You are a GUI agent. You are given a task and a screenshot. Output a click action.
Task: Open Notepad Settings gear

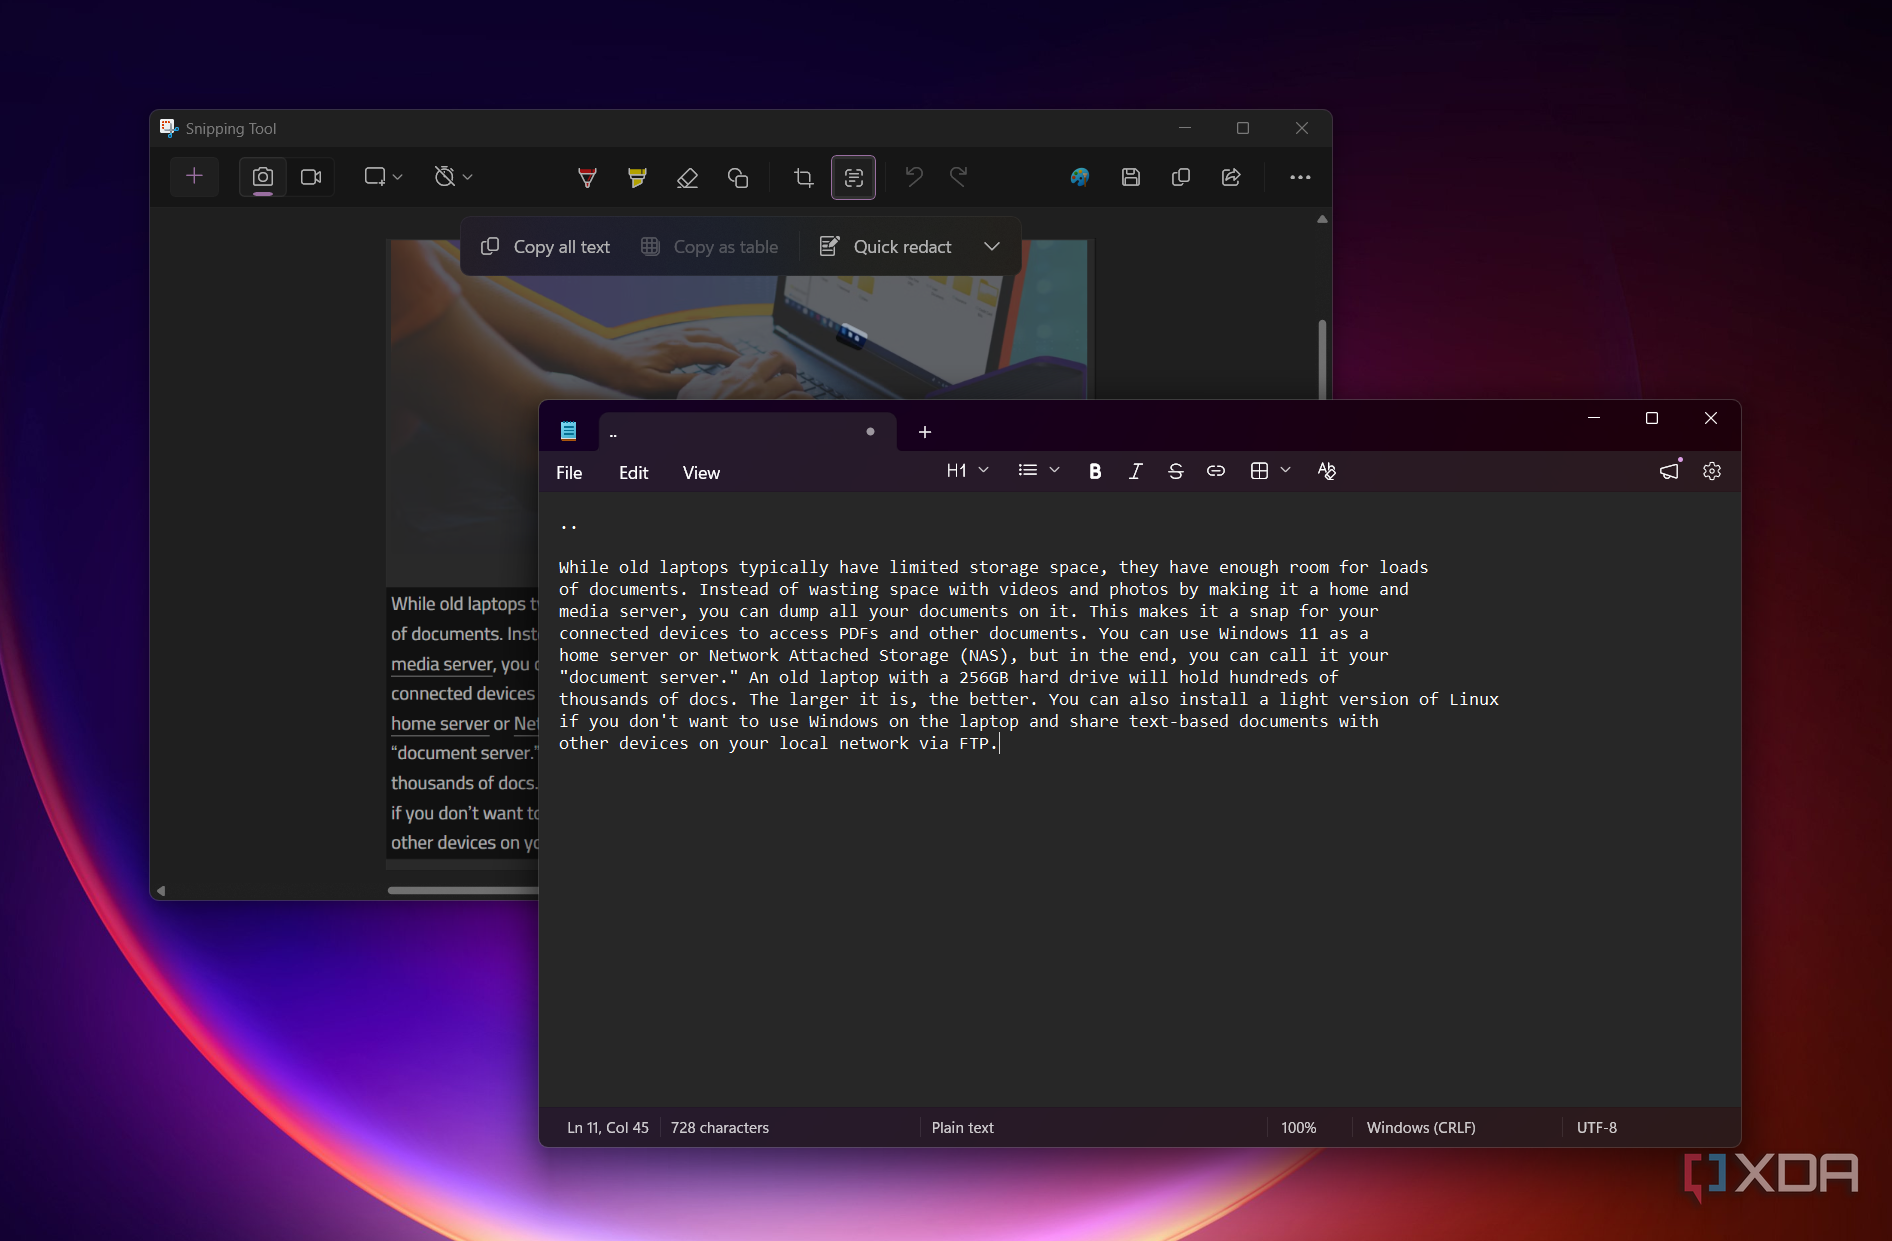click(x=1712, y=471)
